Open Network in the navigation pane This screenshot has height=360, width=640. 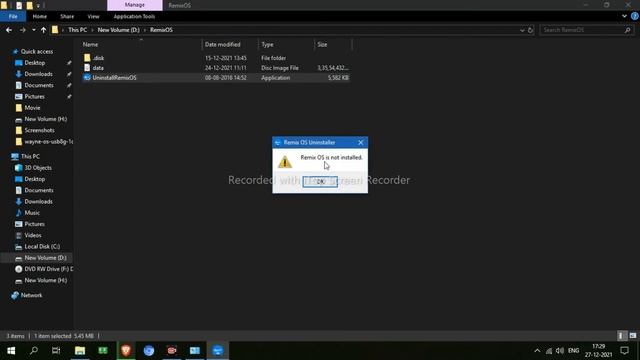click(x=31, y=295)
